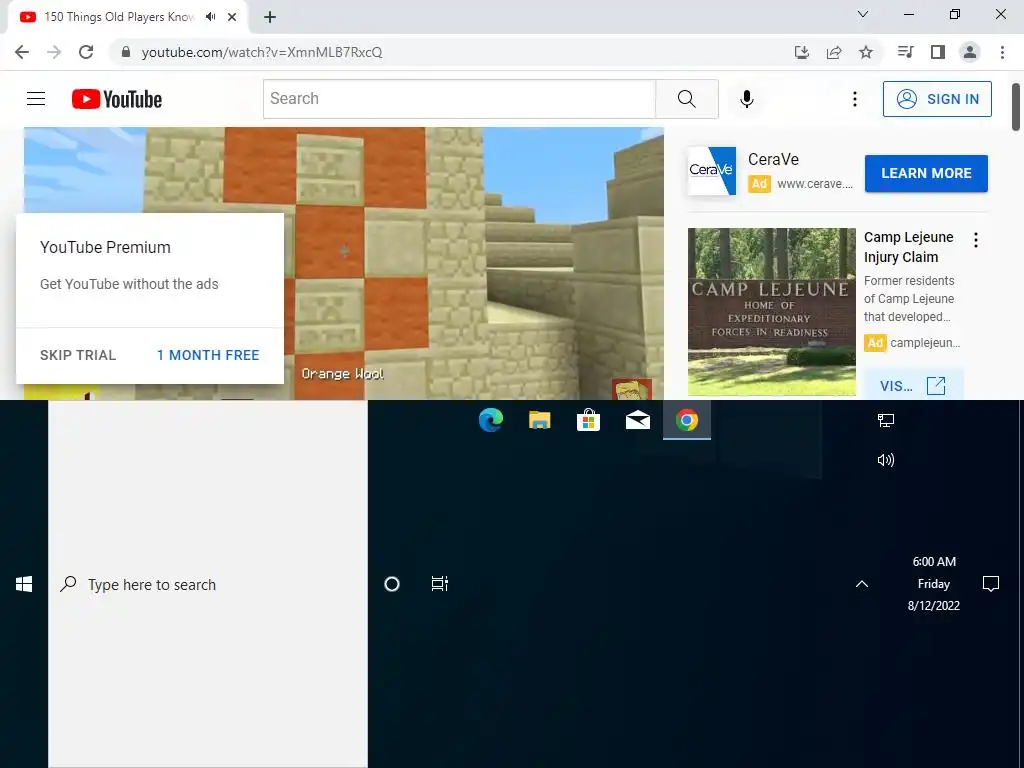Click the install app icon in address bar
The image size is (1024, 768).
pos(801,52)
